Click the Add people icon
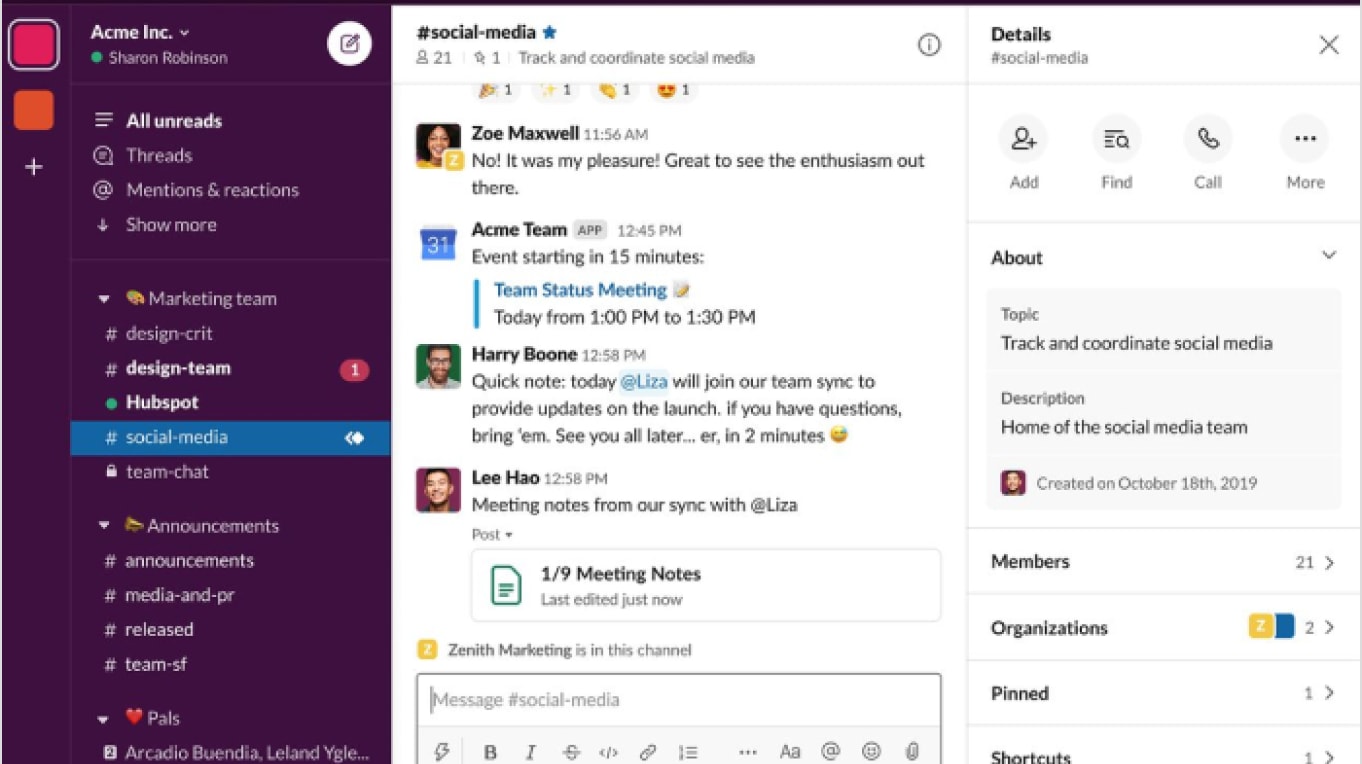This screenshot has width=1362, height=764. pos(1023,140)
